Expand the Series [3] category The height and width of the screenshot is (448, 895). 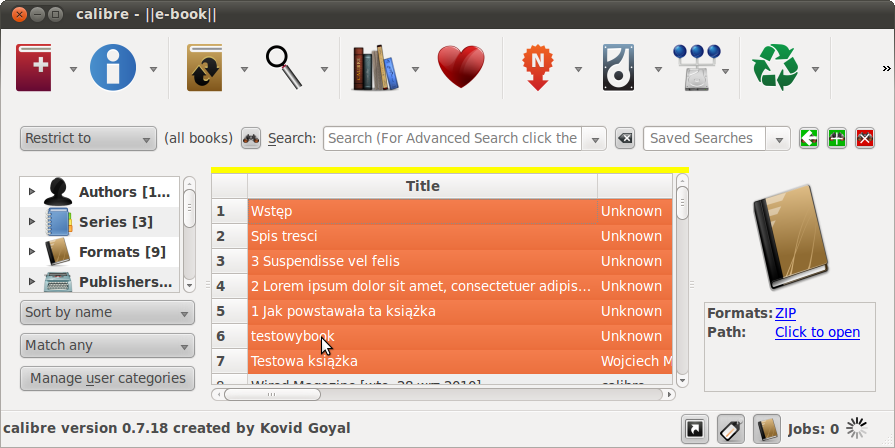(x=32, y=221)
